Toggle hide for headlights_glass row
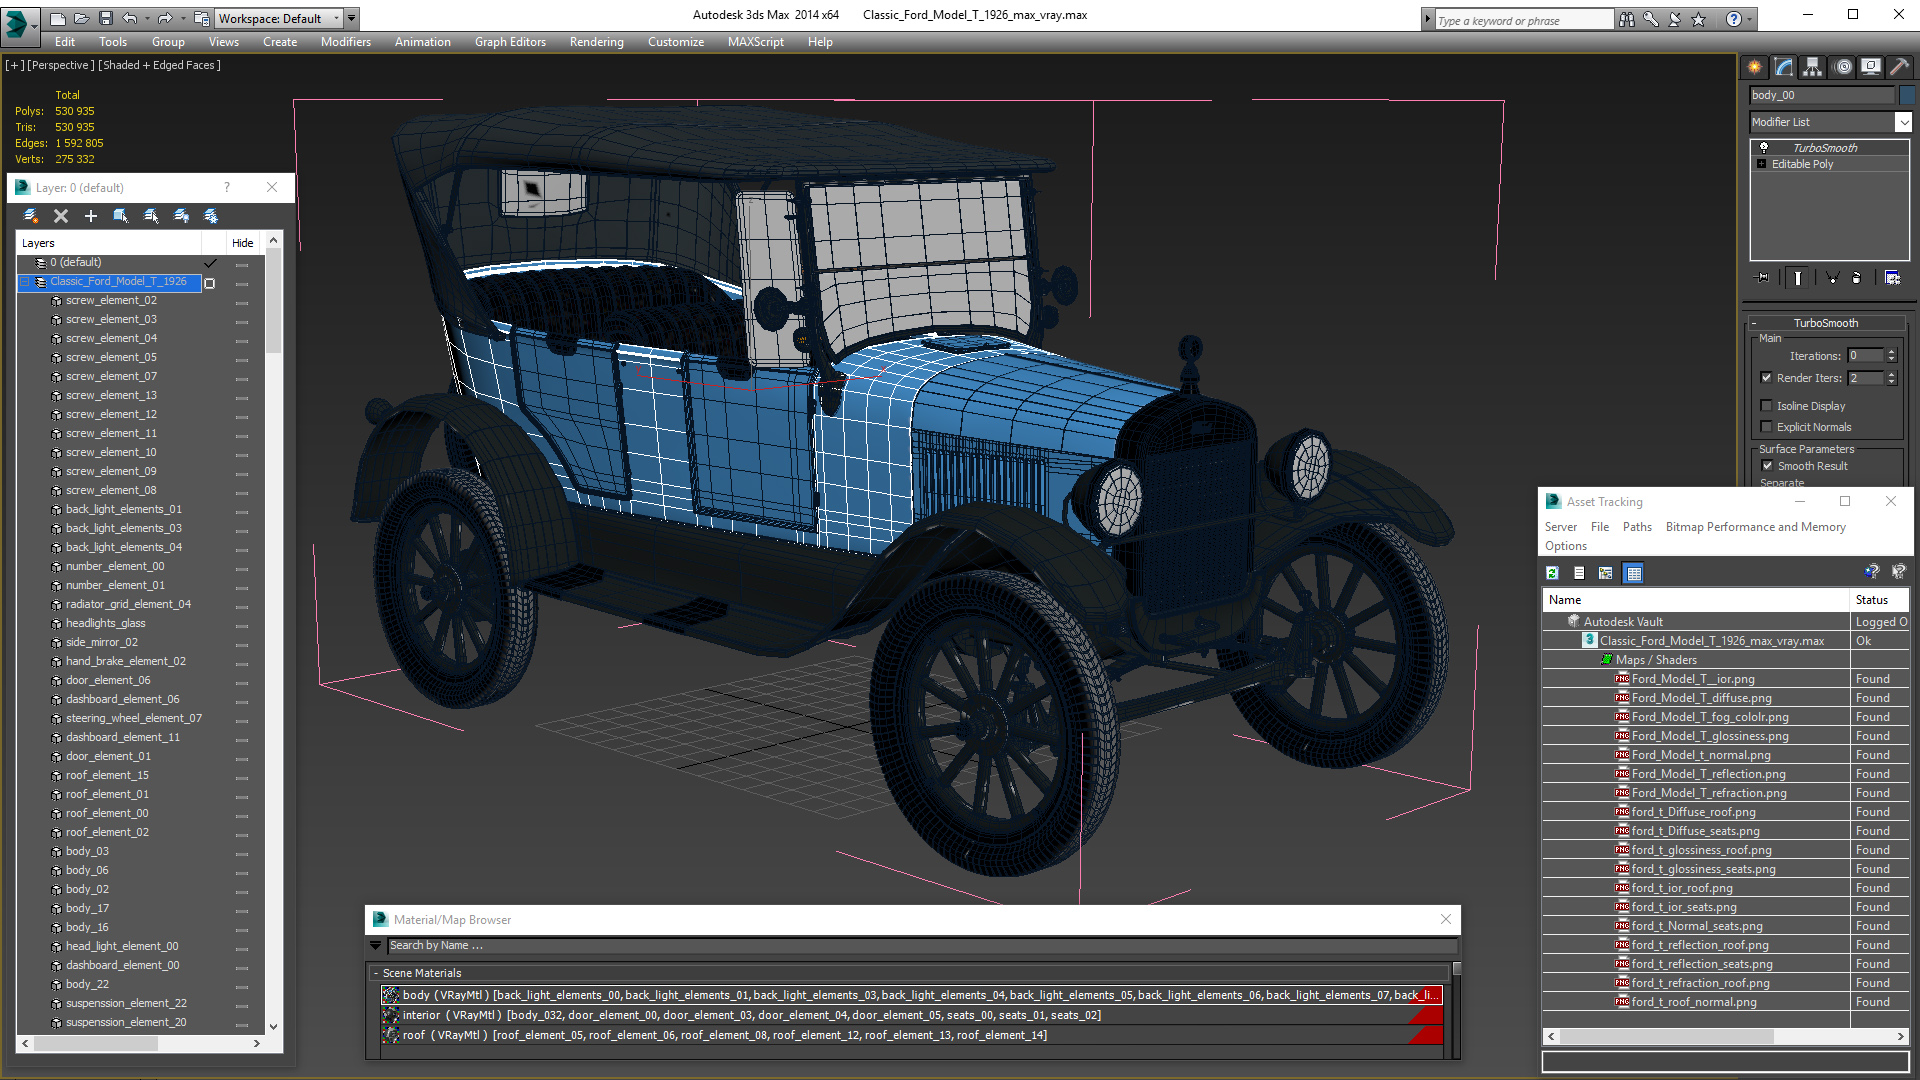 [242, 624]
